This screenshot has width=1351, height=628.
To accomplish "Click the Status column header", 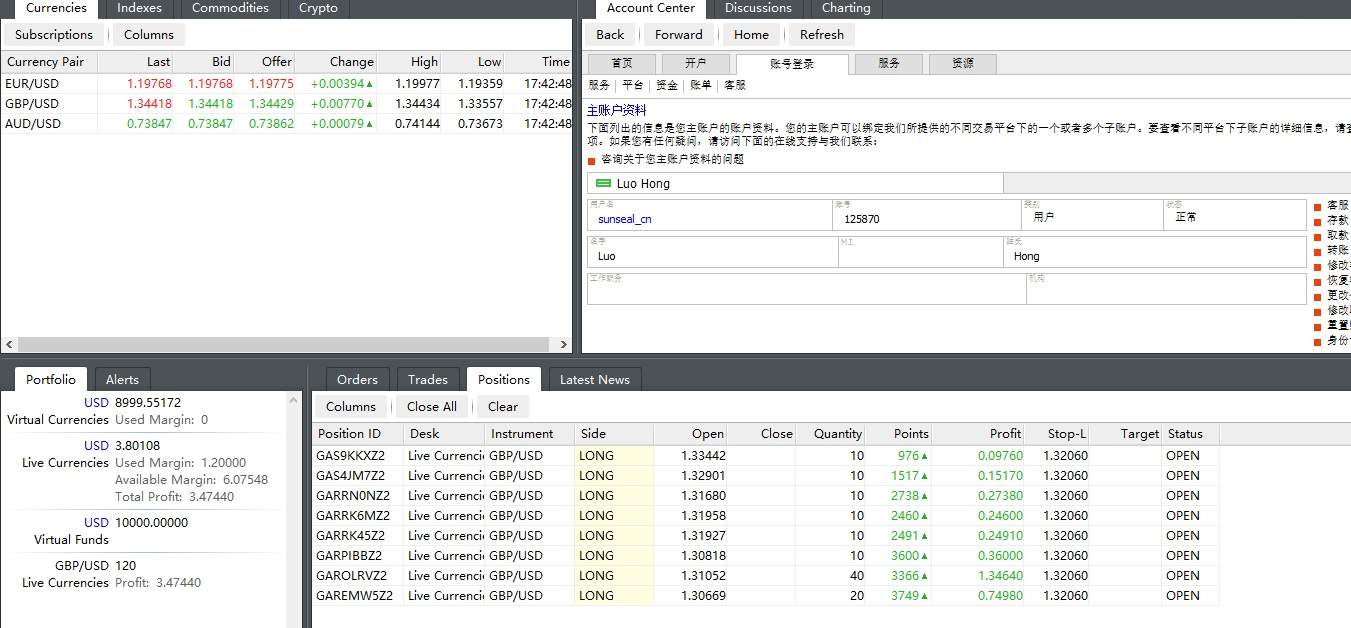I will point(1191,434).
